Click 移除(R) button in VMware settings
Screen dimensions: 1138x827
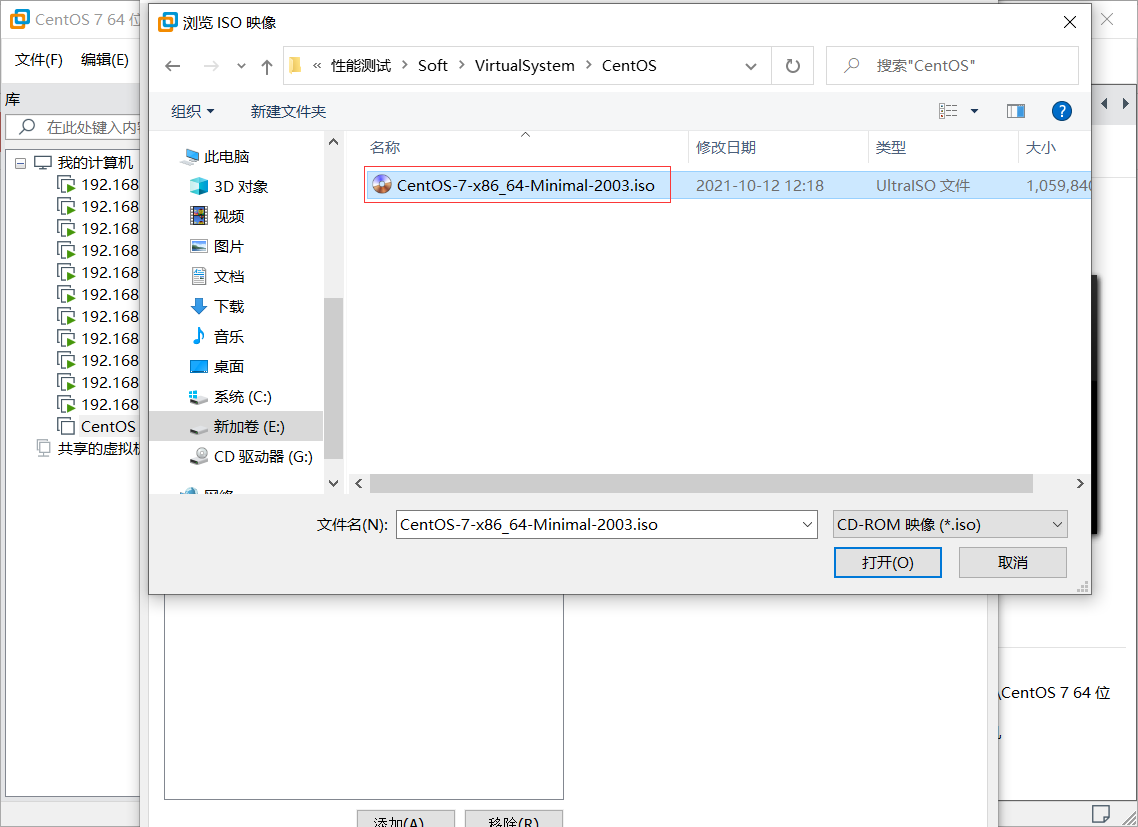[x=513, y=819]
